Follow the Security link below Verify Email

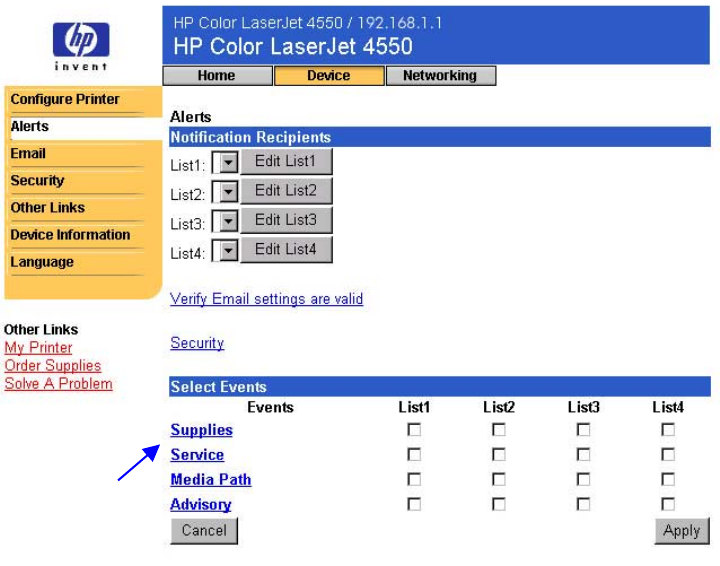197,343
